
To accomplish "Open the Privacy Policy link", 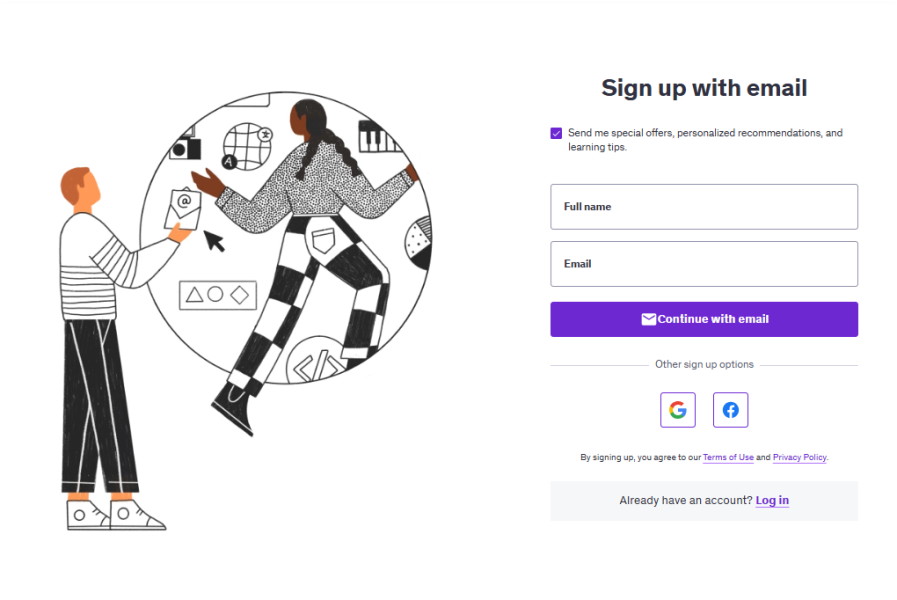I will pos(800,457).
